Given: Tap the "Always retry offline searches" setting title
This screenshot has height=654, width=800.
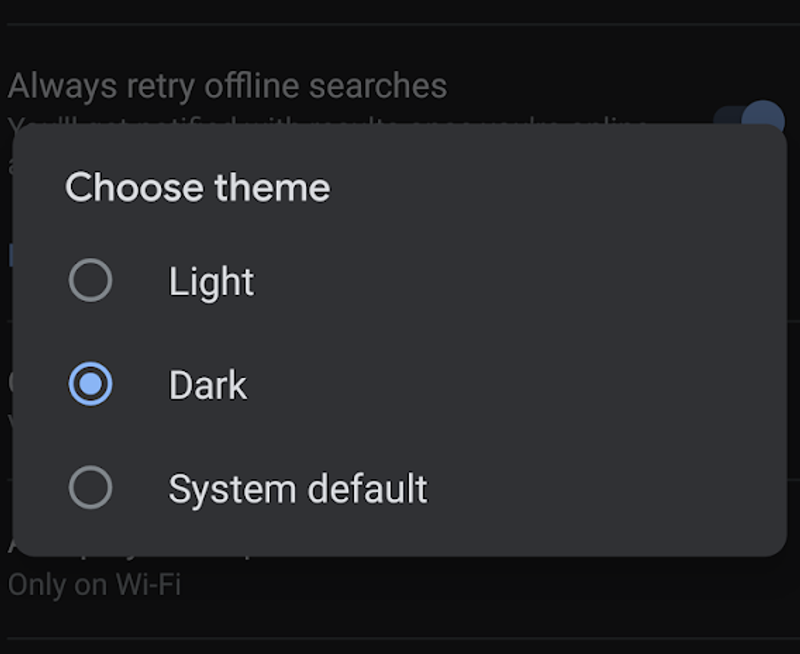Looking at the screenshot, I should (227, 86).
